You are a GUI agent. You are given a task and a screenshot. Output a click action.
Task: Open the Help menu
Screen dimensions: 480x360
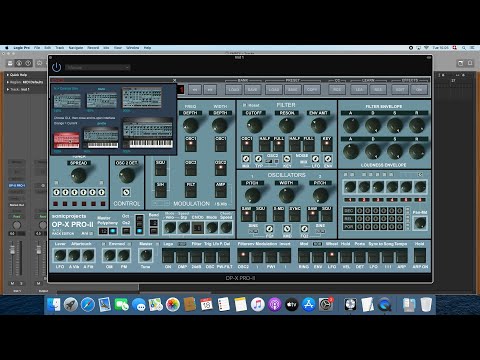pos(147,48)
